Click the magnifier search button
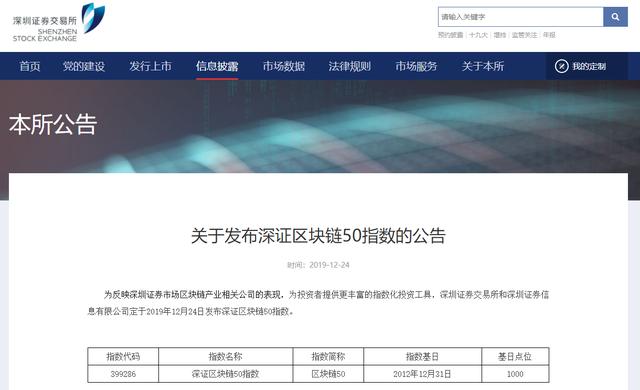 615,17
